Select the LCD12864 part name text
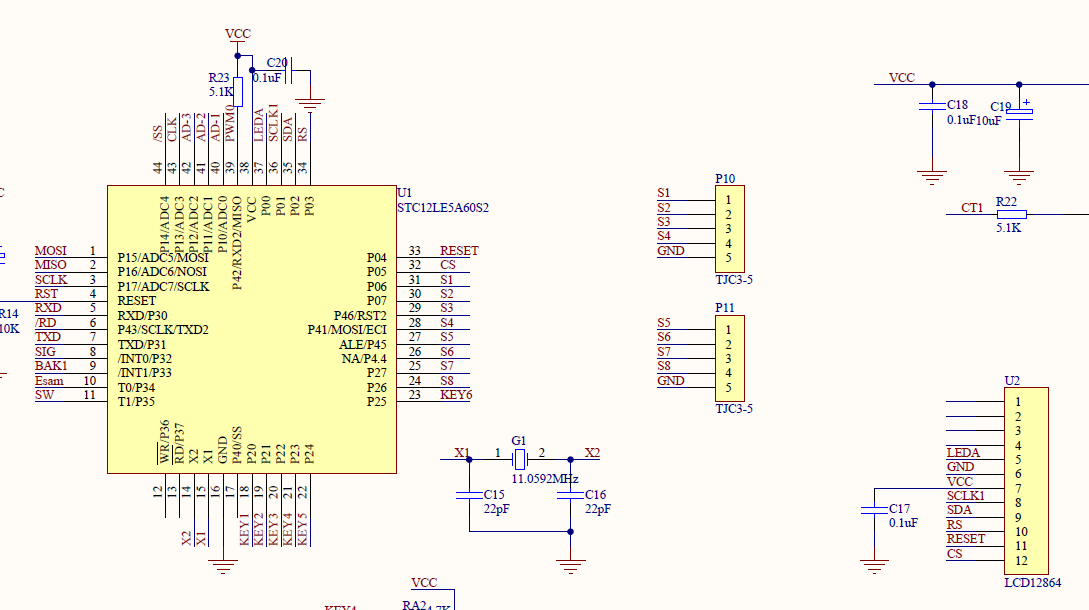 coord(1033,583)
